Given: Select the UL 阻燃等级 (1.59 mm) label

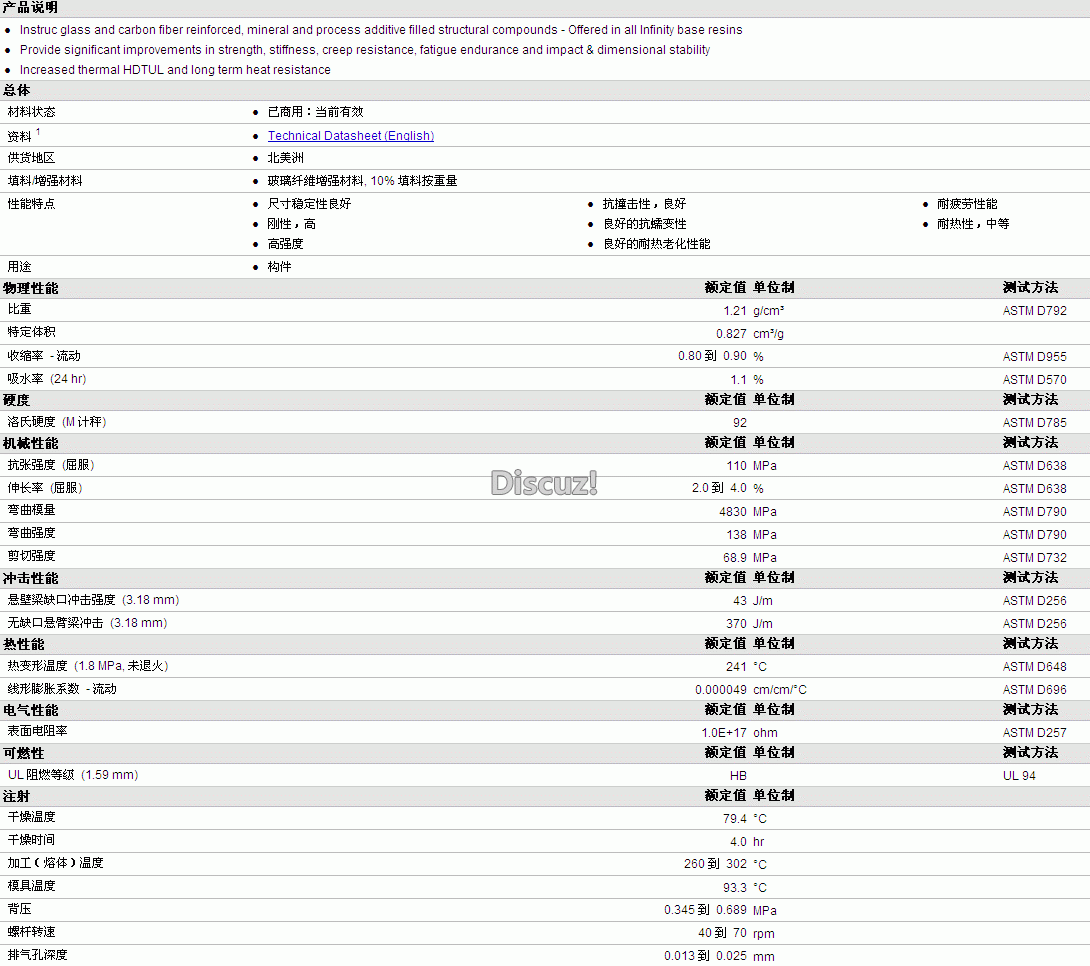Looking at the screenshot, I should (73, 775).
